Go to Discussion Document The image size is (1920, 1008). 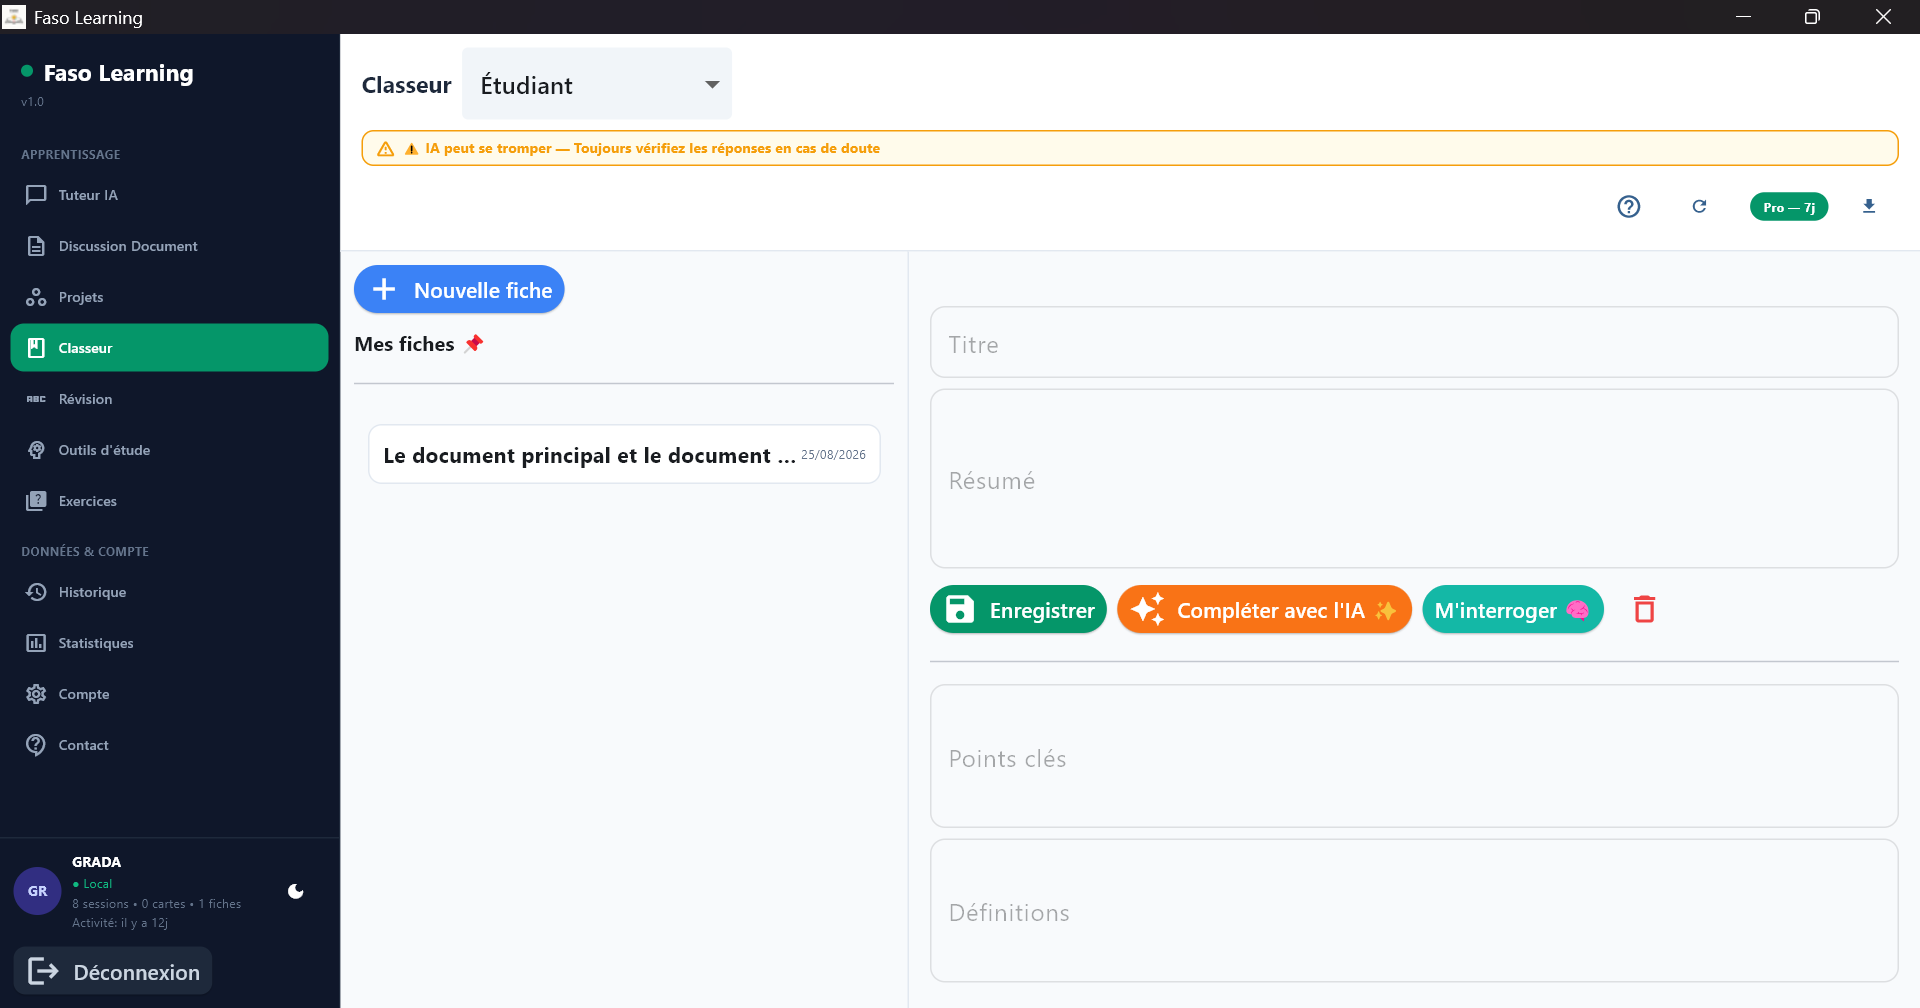169,246
